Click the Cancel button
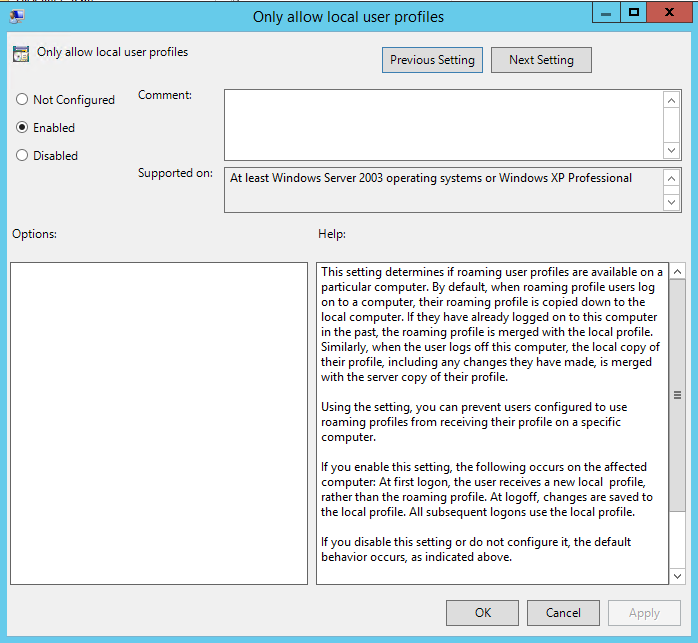Screen dimensions: 698x643 pyautogui.click(x=563, y=613)
